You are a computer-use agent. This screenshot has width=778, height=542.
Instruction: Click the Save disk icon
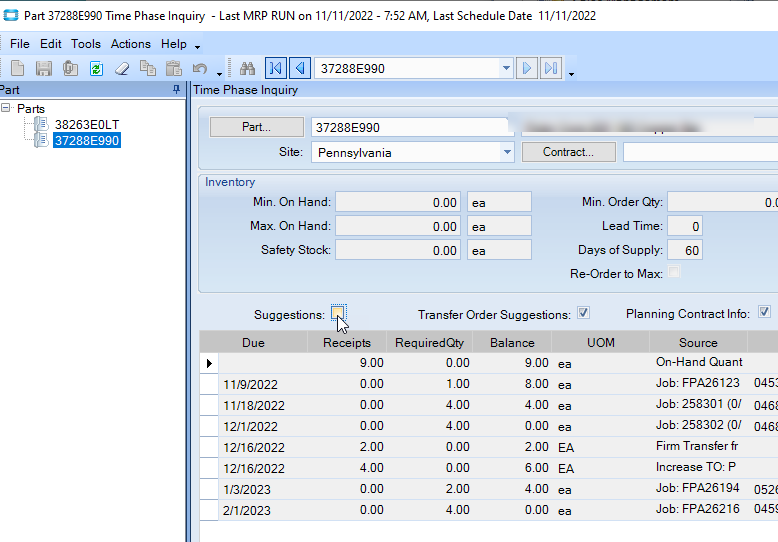(x=44, y=68)
